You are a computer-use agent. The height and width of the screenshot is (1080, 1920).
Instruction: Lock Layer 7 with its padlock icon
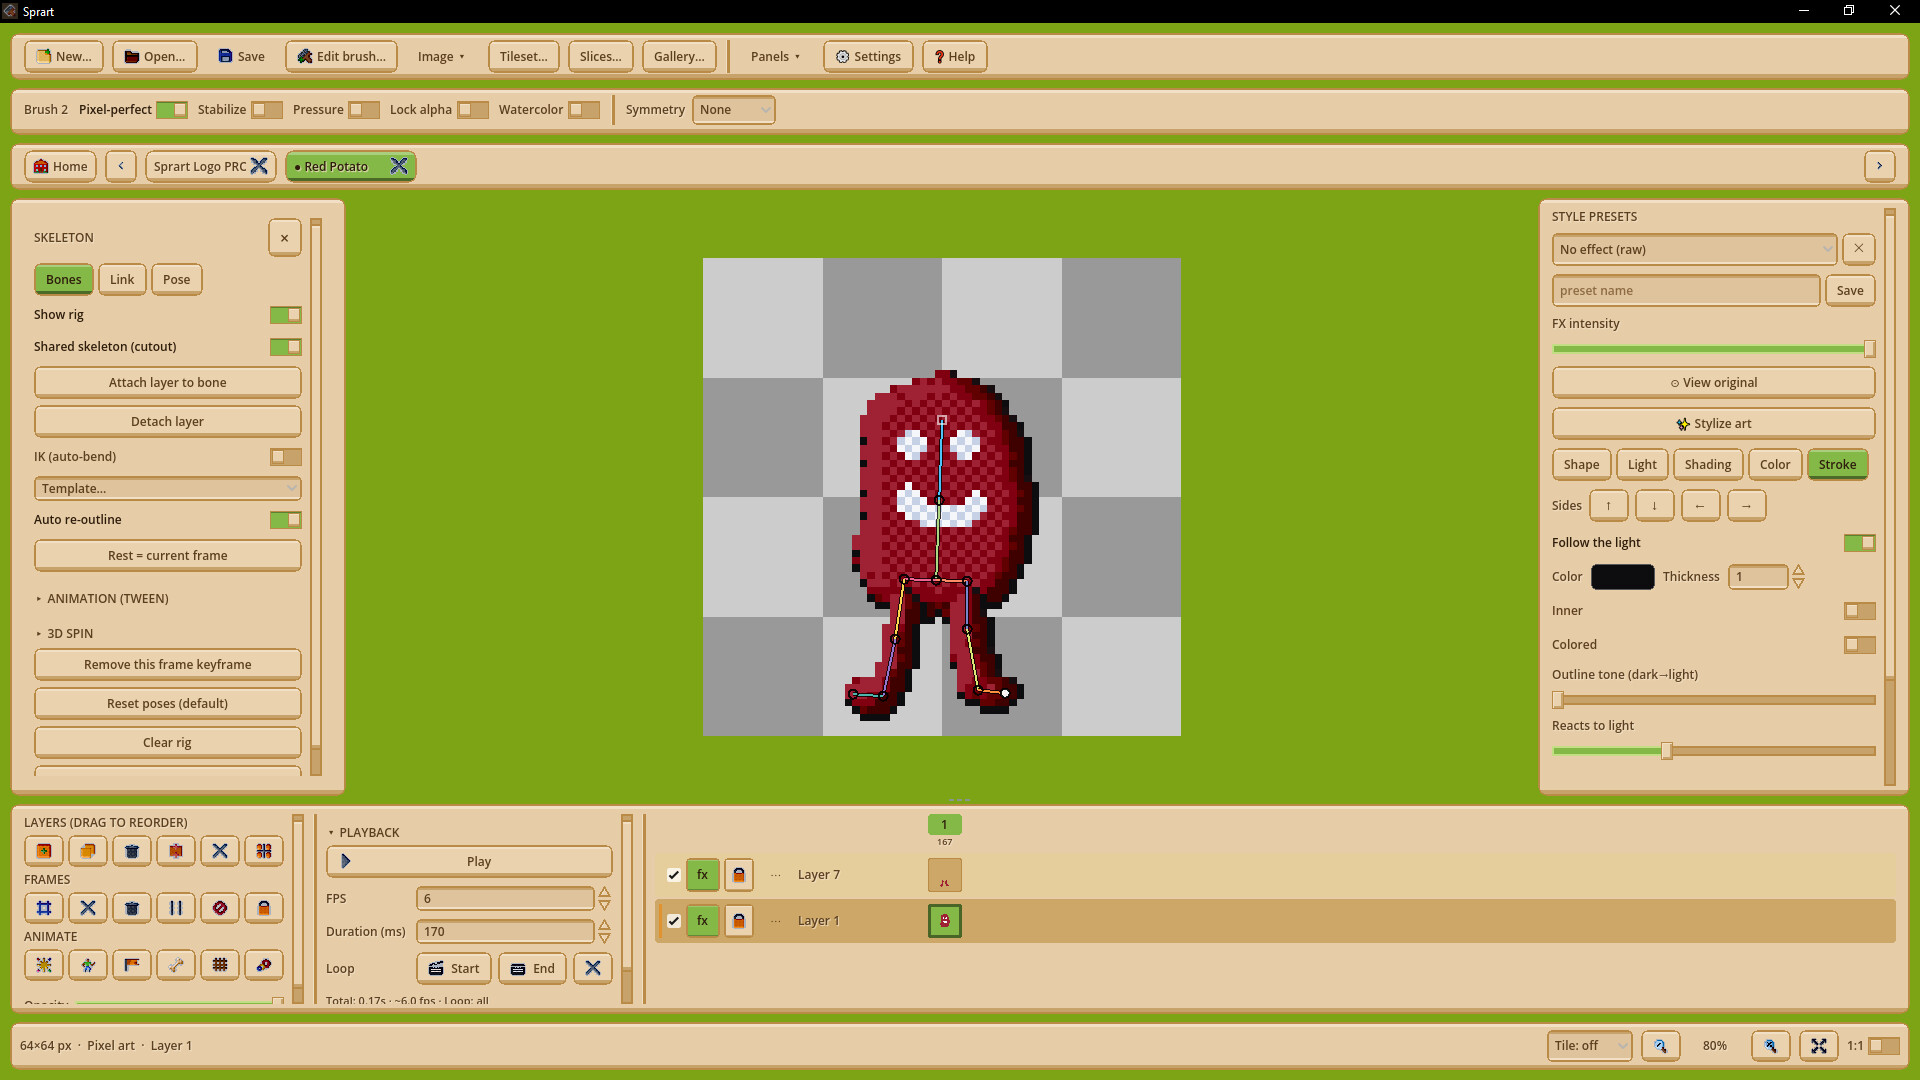(x=739, y=875)
